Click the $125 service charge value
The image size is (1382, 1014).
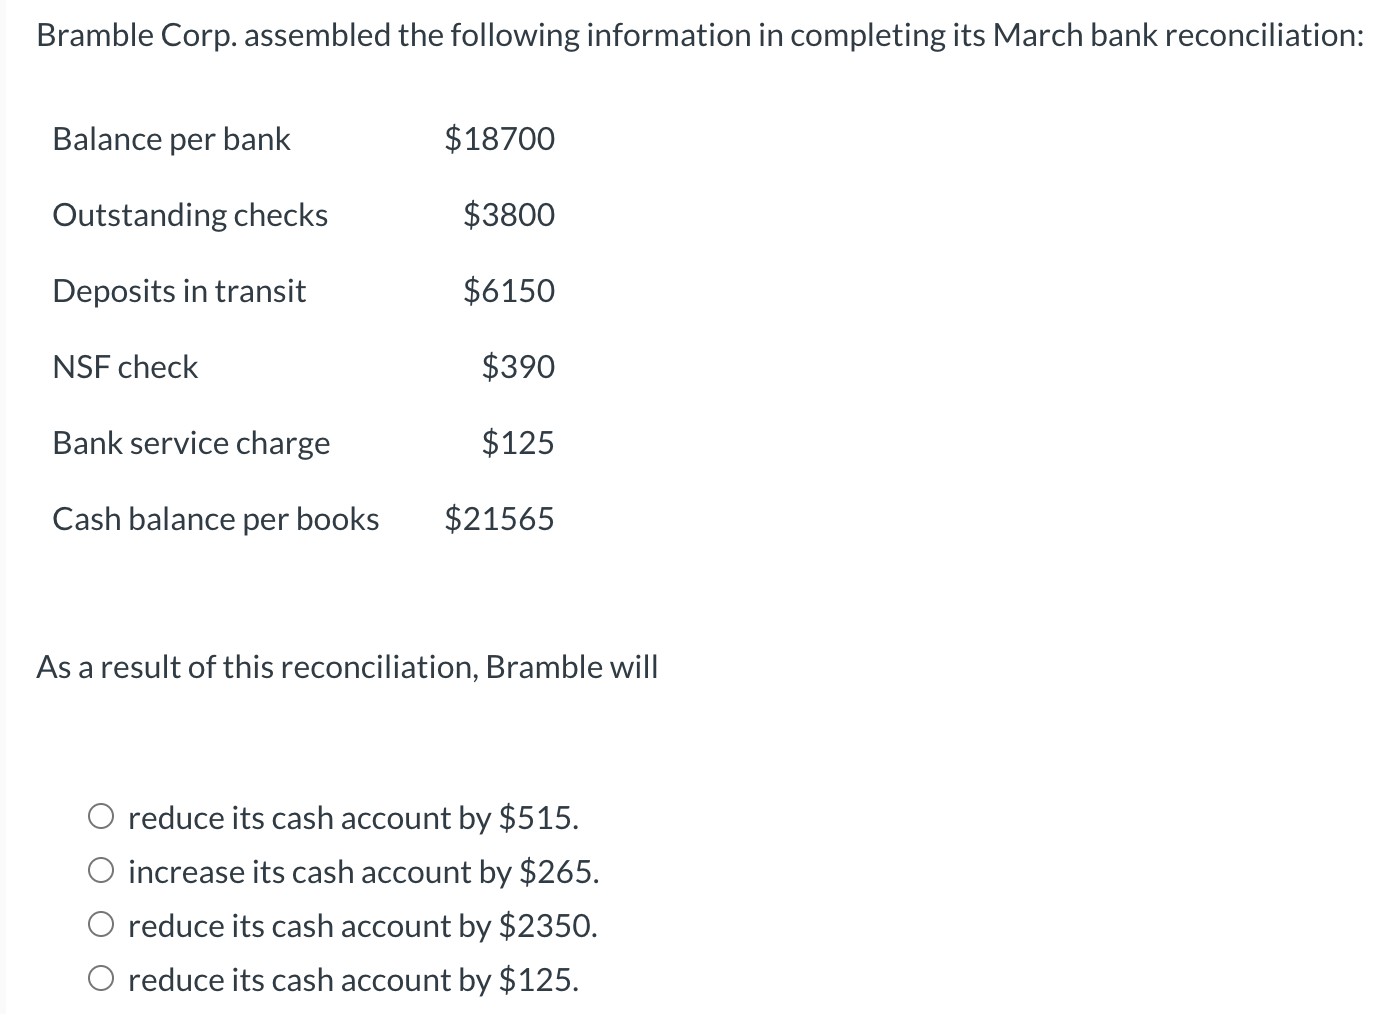pos(519,444)
